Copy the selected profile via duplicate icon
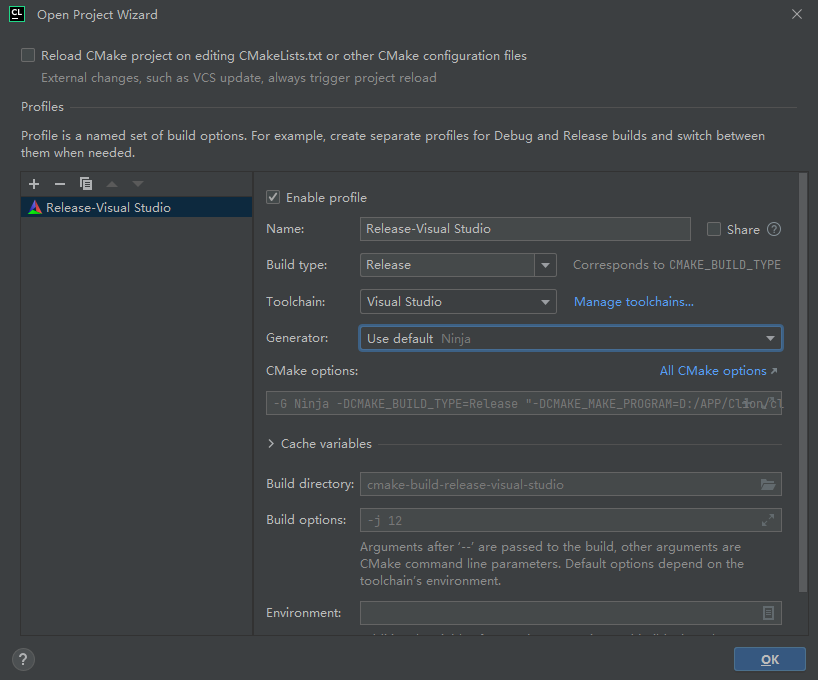Image resolution: width=818 pixels, height=680 pixels. pyautogui.click(x=86, y=184)
